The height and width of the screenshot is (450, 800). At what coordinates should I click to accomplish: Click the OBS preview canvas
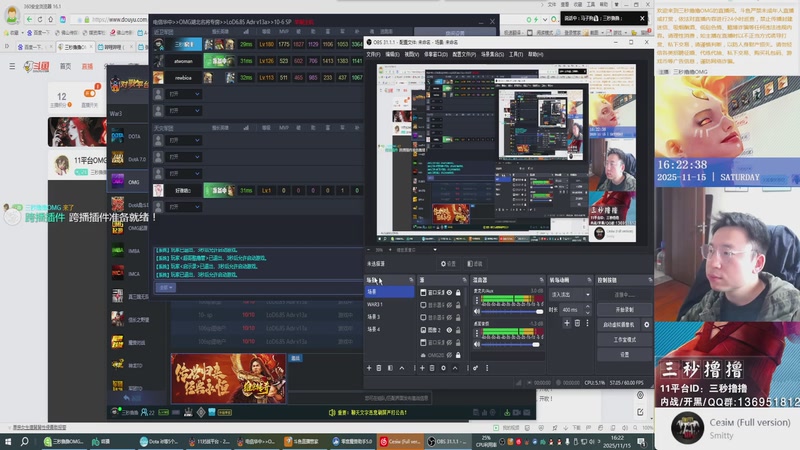[506, 153]
